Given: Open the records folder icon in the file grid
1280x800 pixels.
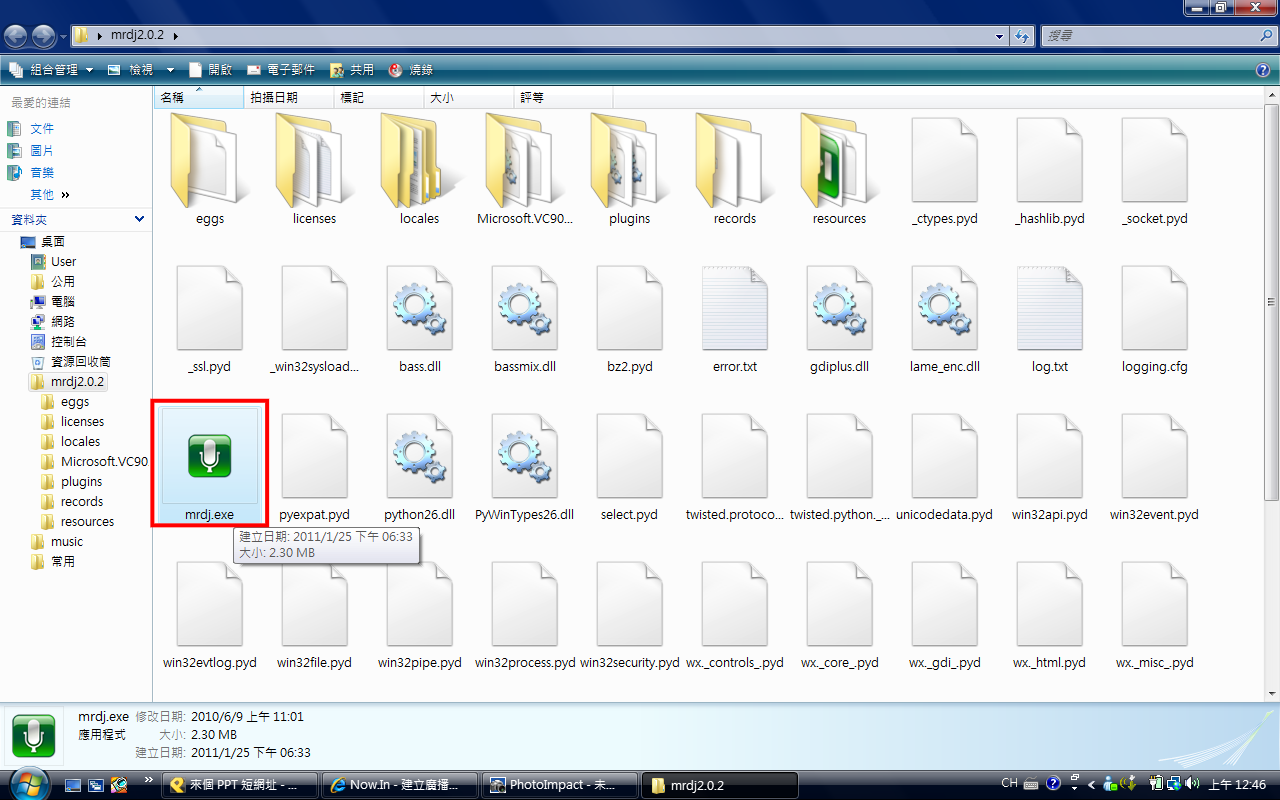Looking at the screenshot, I should coord(735,160).
